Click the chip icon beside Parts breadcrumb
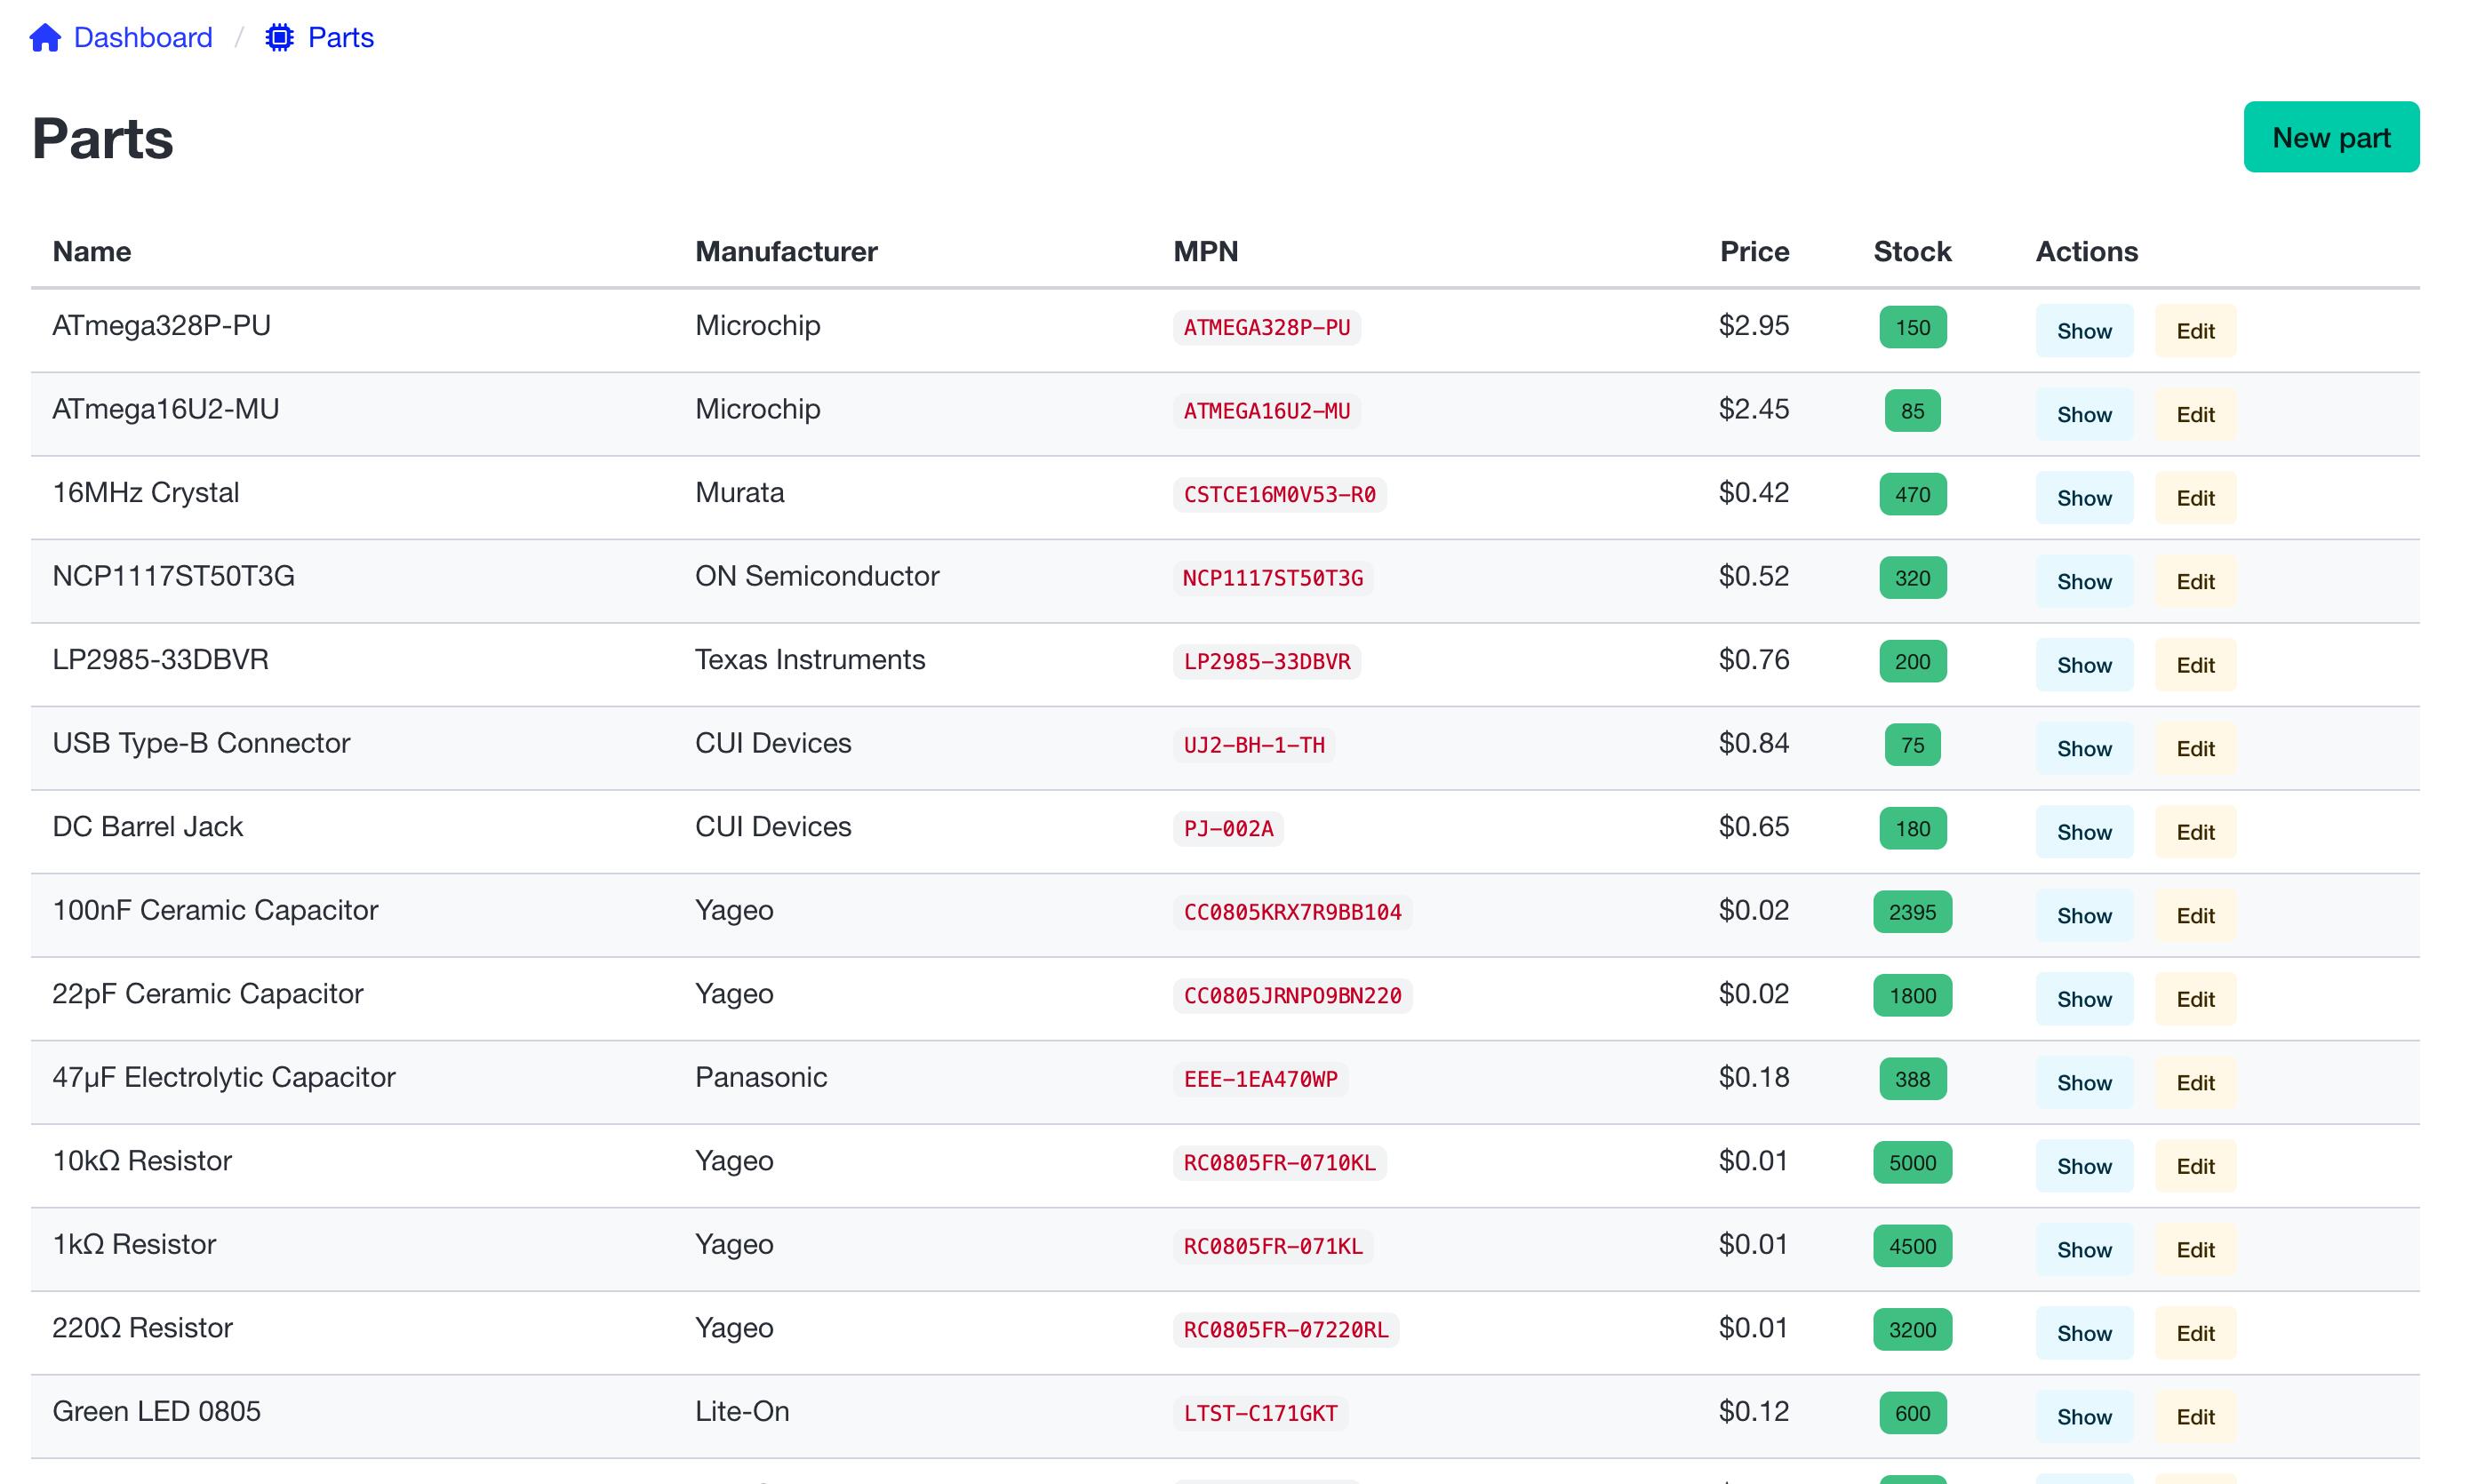The height and width of the screenshot is (1484, 2469). coord(279,38)
